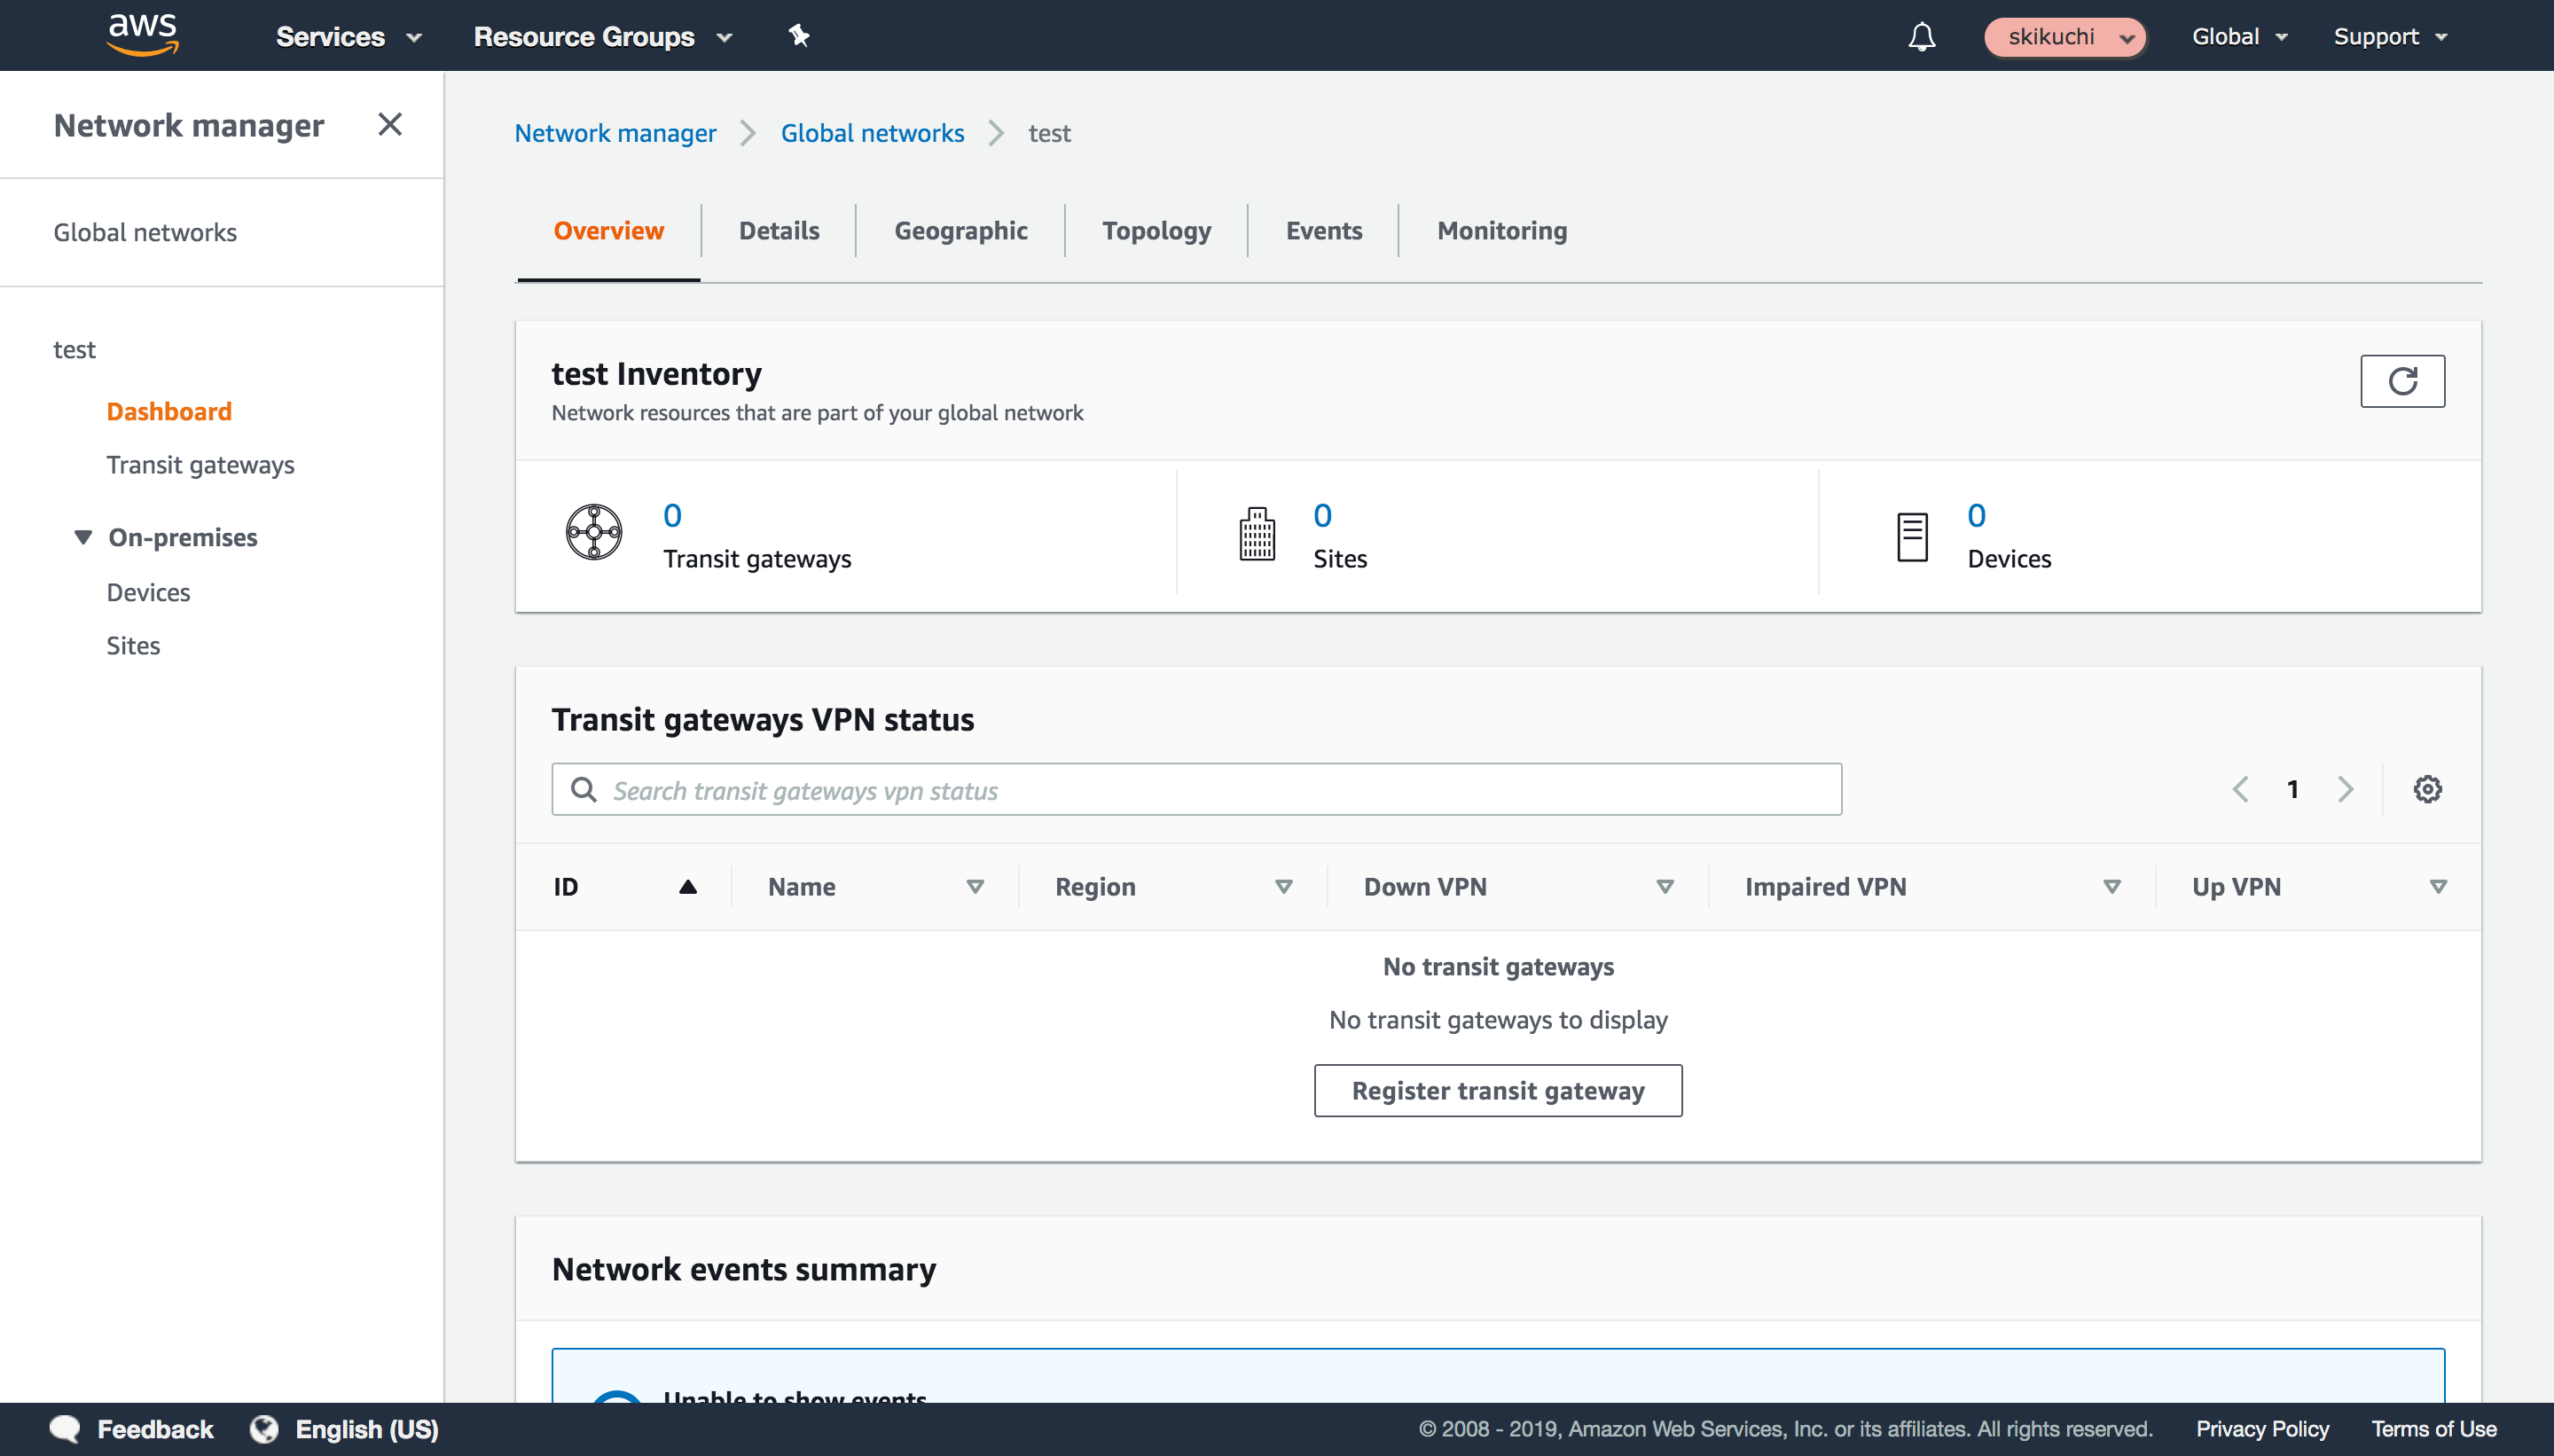Image resolution: width=2554 pixels, height=1456 pixels.
Task: Click the pin icon in the top bar
Action: pyautogui.click(x=799, y=36)
